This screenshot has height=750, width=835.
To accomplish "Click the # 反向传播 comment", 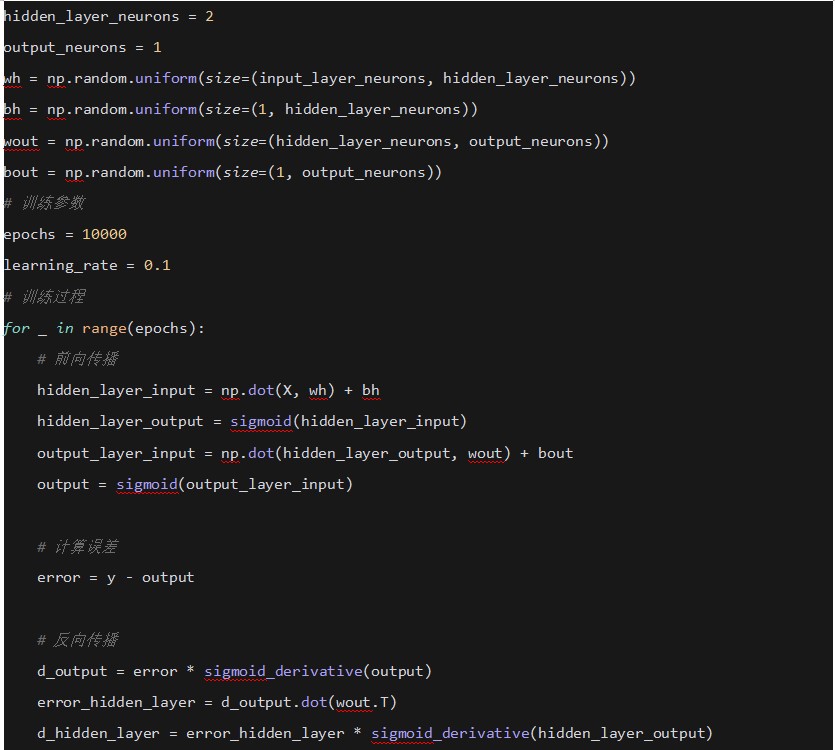I will click(x=78, y=640).
